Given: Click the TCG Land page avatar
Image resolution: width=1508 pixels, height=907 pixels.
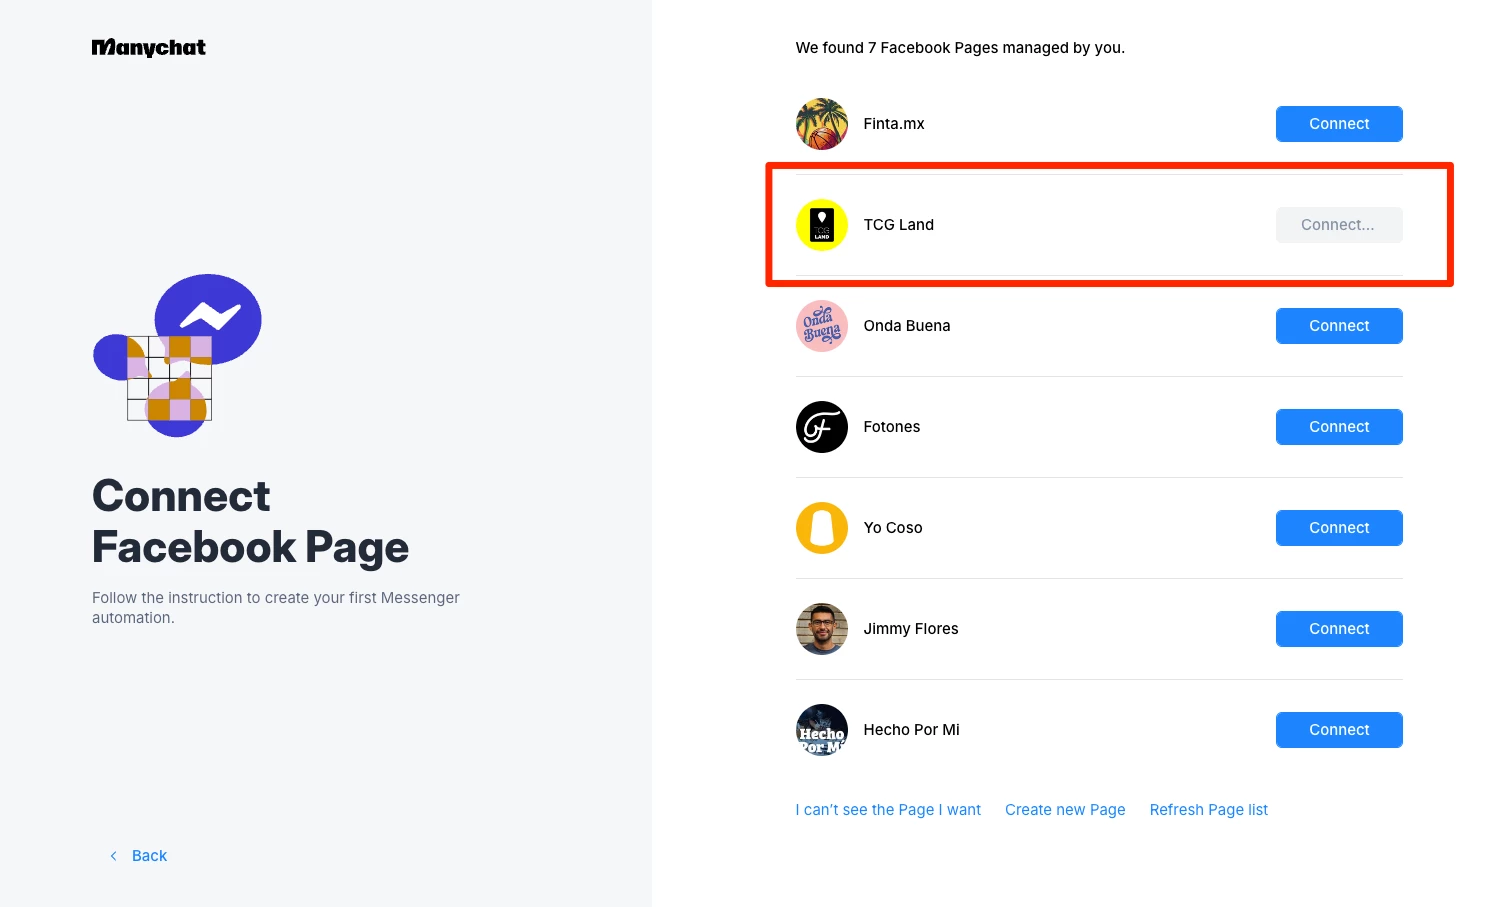Looking at the screenshot, I should pyautogui.click(x=822, y=225).
